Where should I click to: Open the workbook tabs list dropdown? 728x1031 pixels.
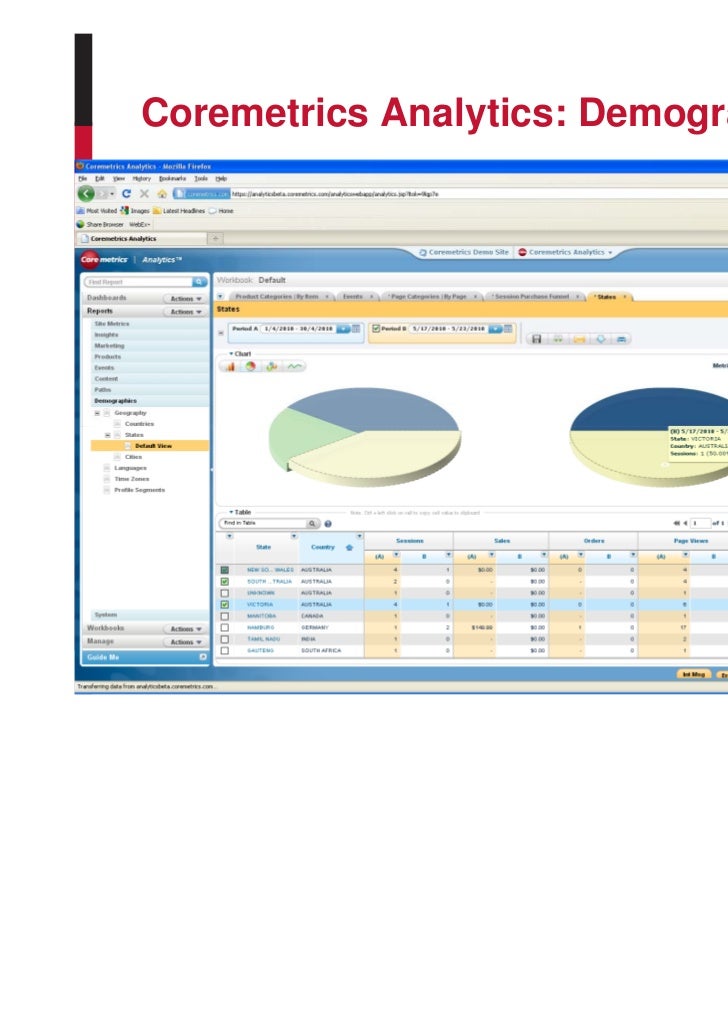pyautogui.click(x=220, y=297)
